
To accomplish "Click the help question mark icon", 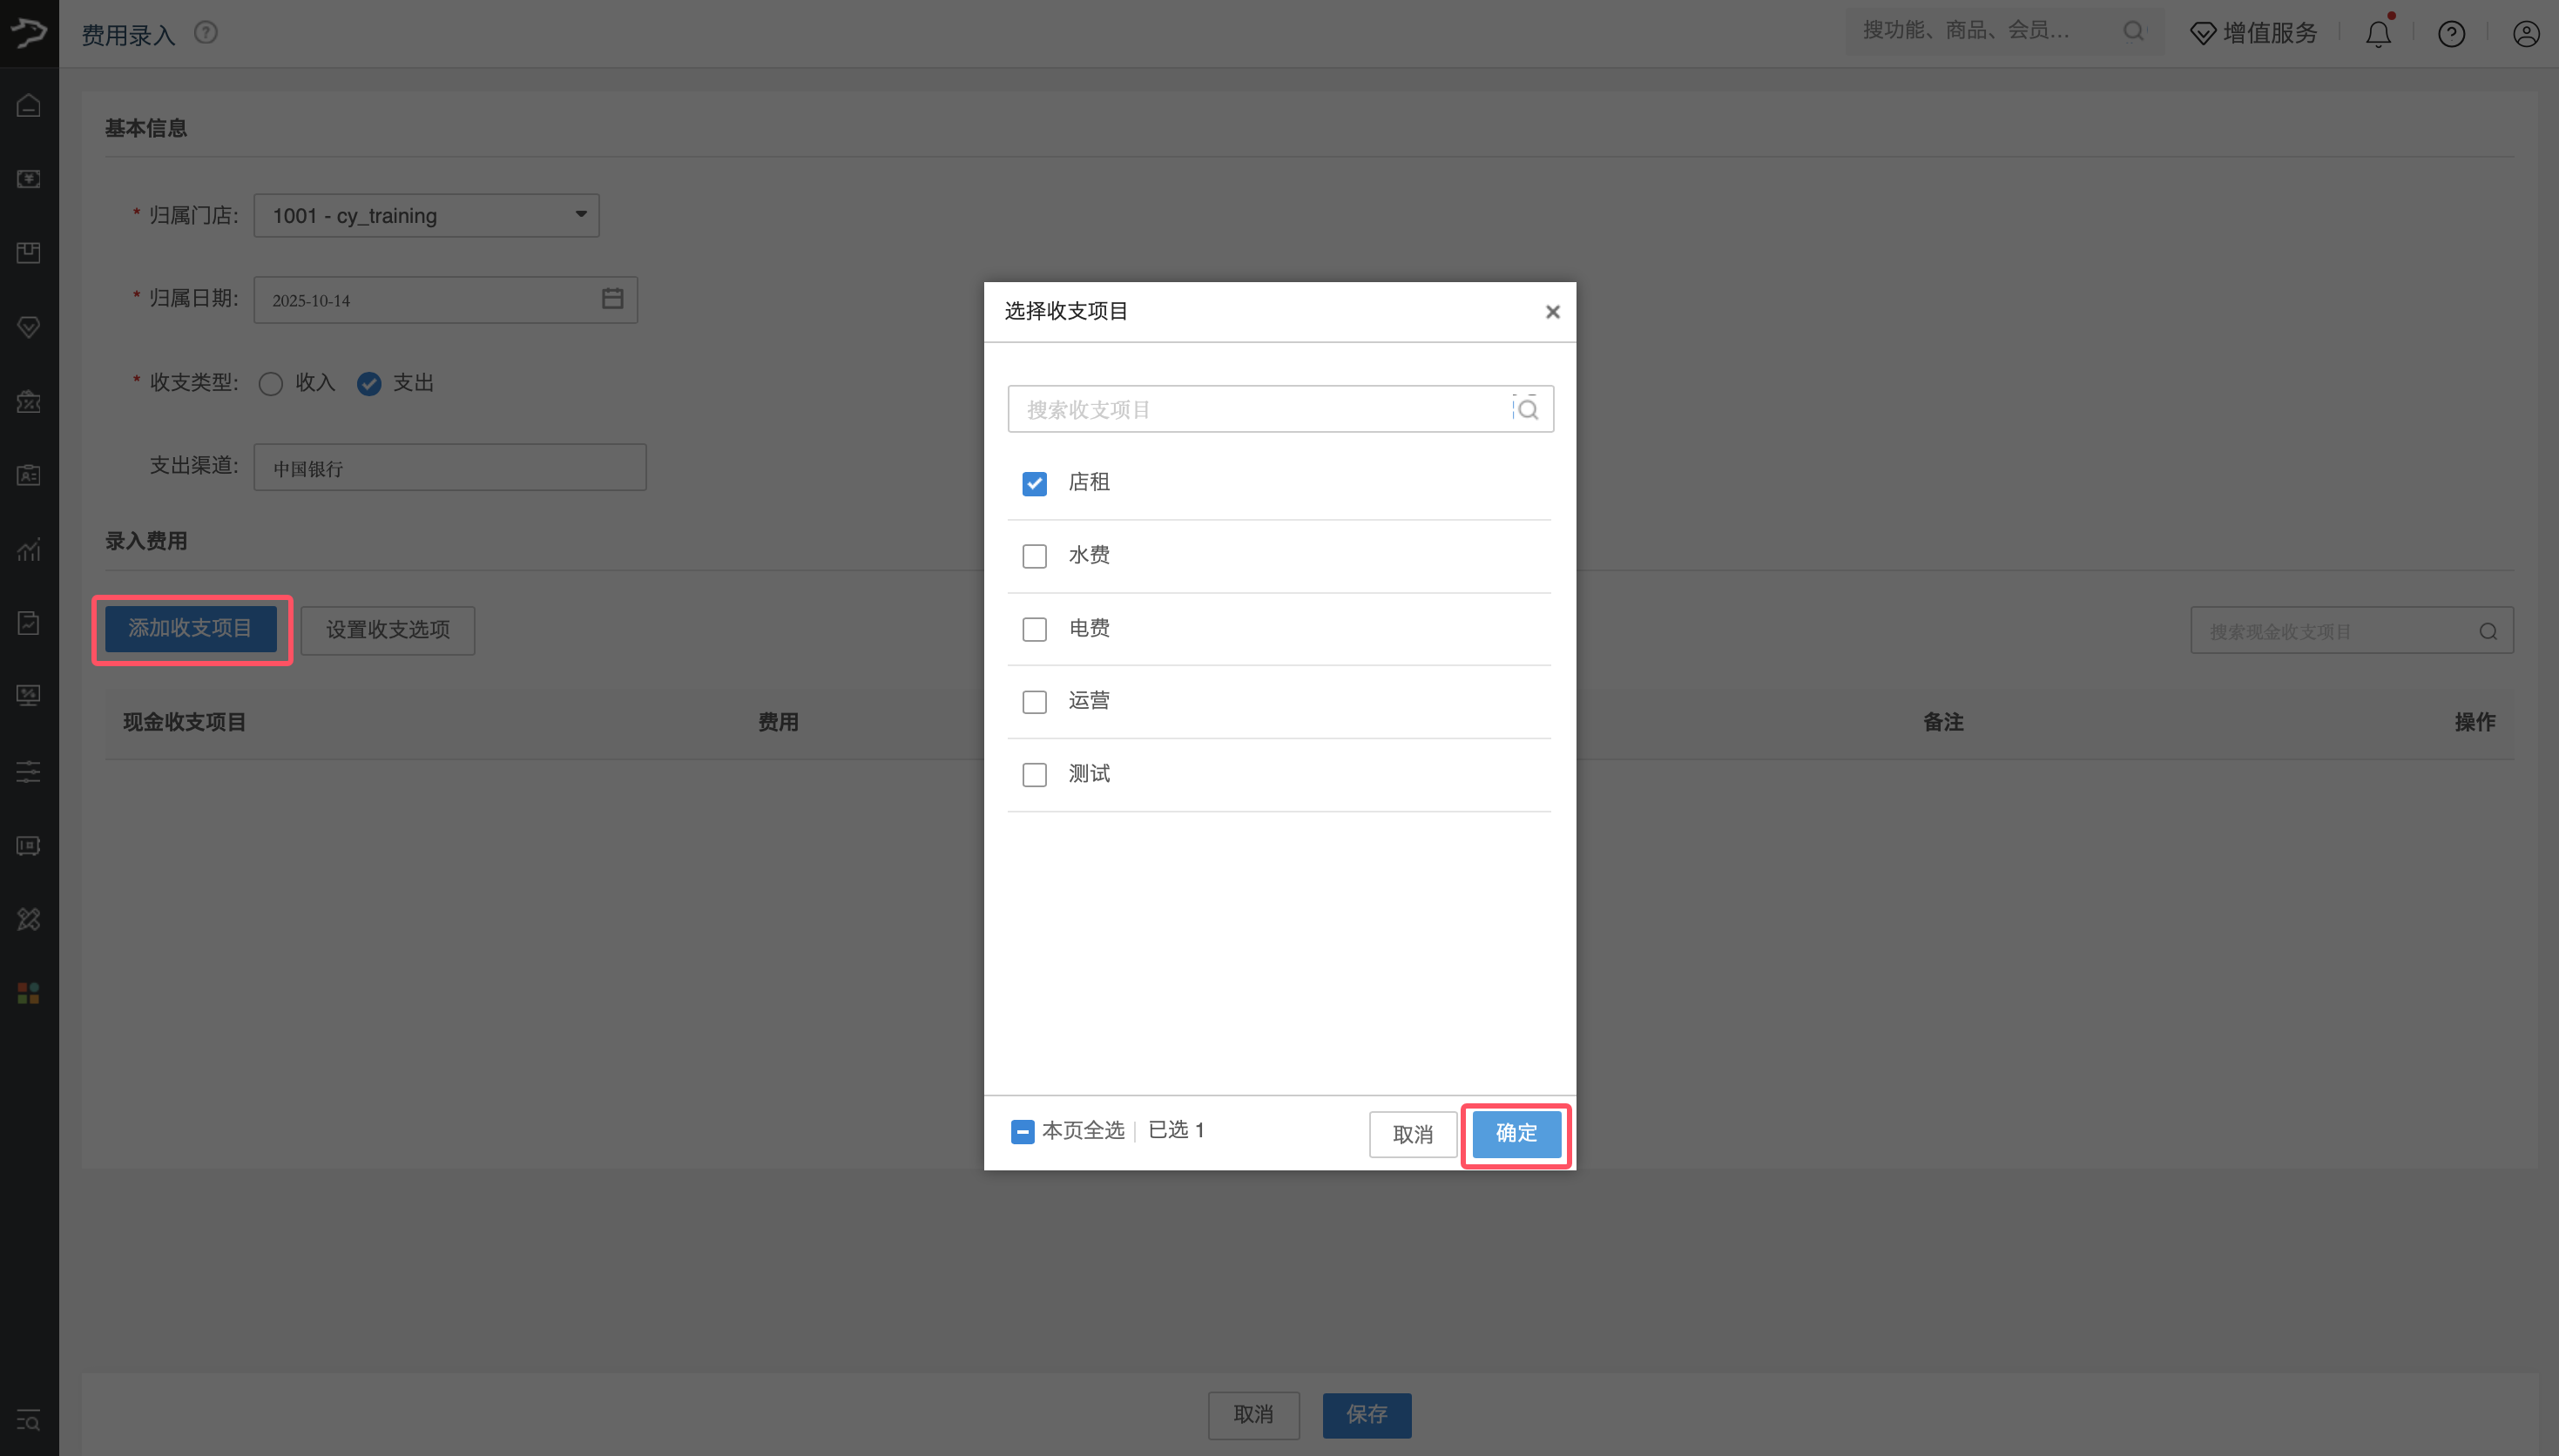I will pos(2450,33).
